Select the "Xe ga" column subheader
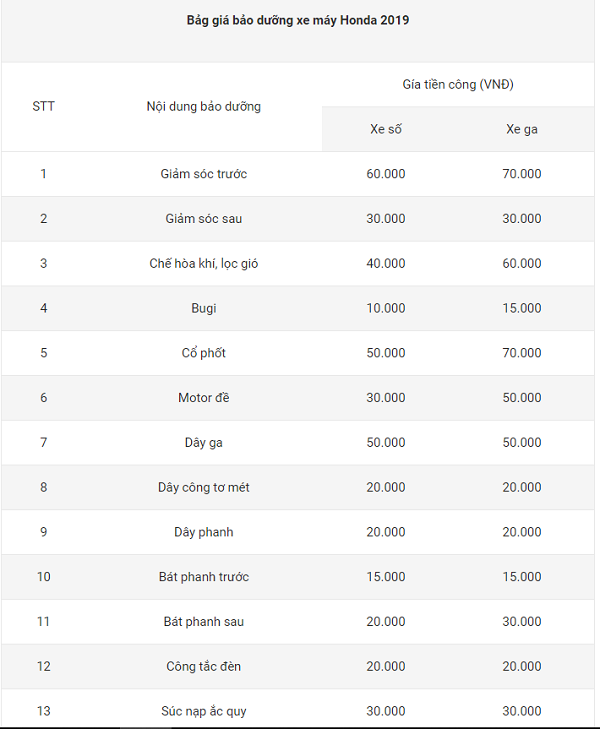The image size is (600, 729). click(x=522, y=129)
